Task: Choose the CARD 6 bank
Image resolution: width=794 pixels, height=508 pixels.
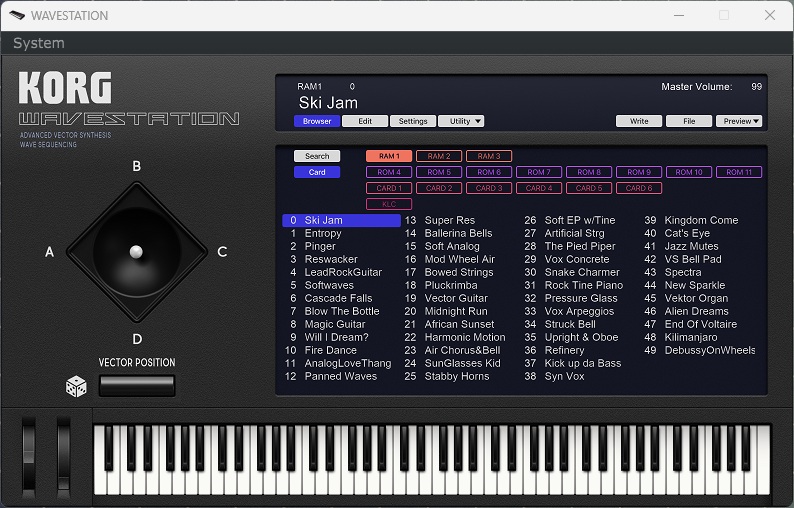Action: [x=639, y=188]
